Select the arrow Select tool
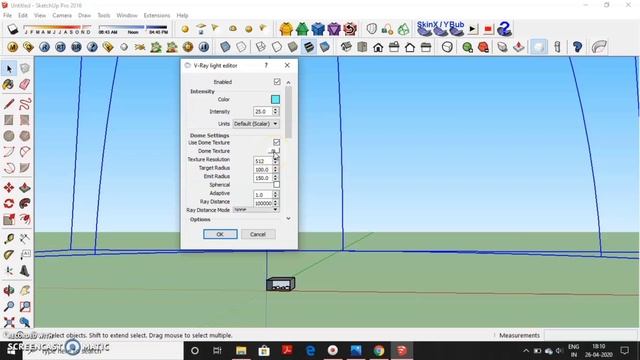This screenshot has width=640, height=360. [9, 69]
